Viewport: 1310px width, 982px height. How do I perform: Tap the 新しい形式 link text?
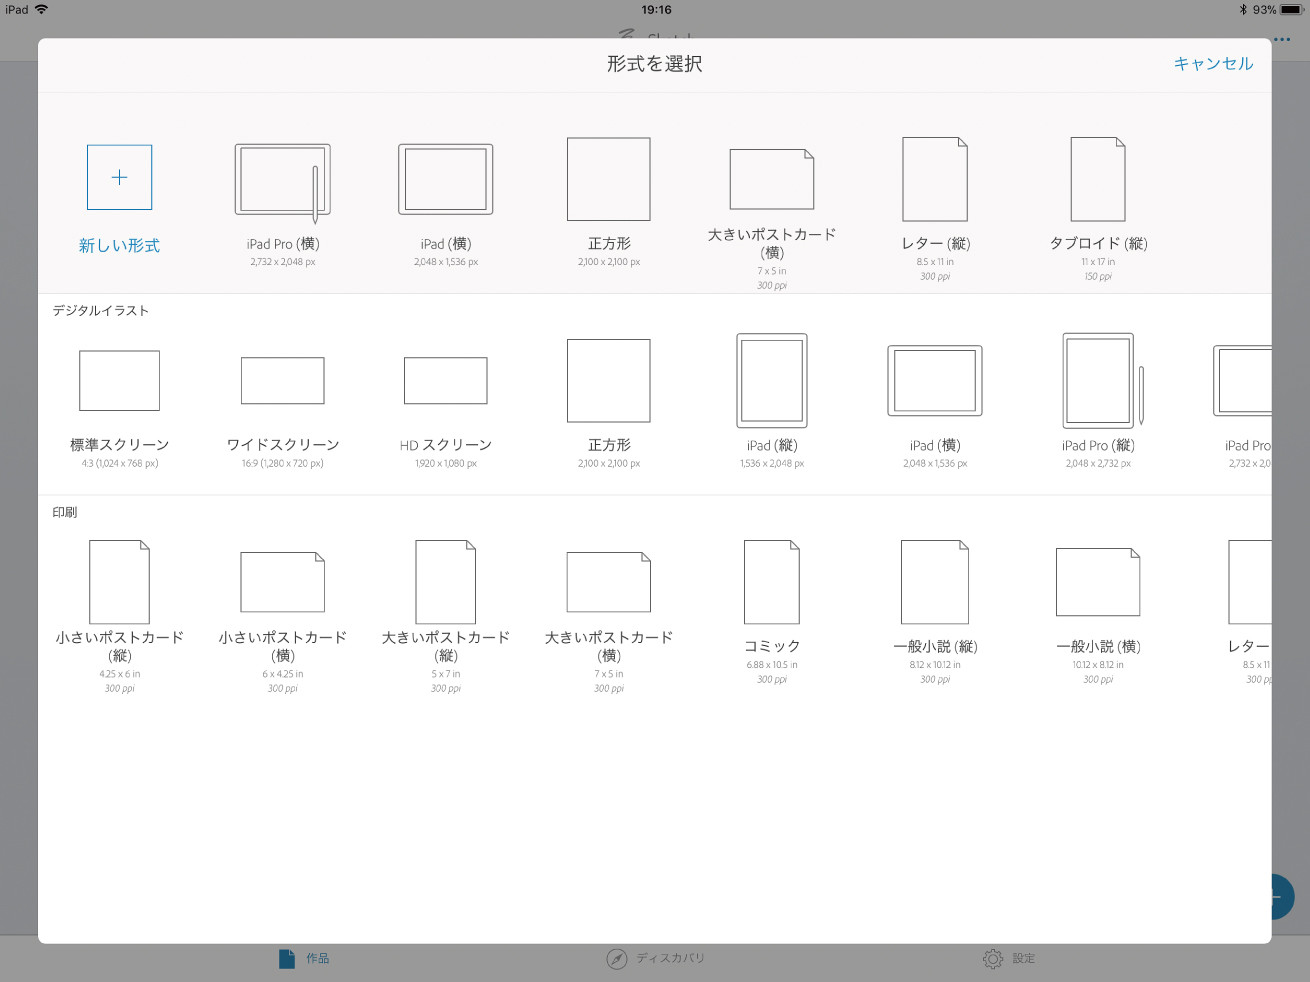click(119, 245)
